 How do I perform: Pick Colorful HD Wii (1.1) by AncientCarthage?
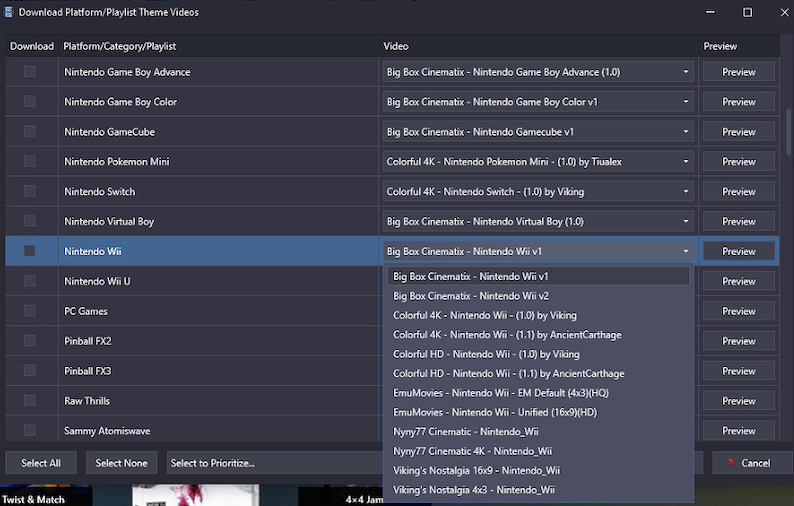[x=538, y=373]
